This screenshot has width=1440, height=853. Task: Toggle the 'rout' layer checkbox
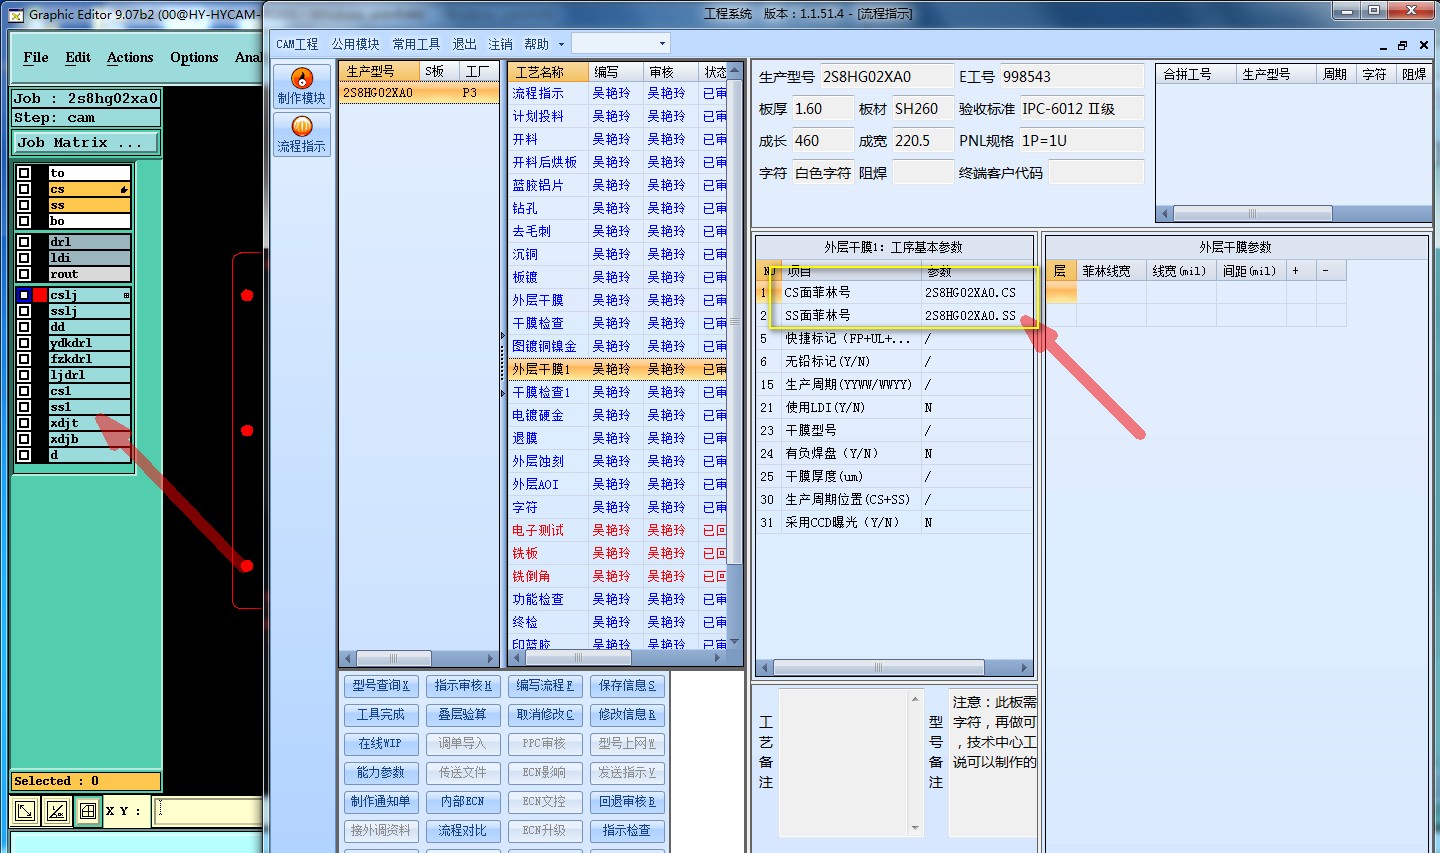click(24, 274)
